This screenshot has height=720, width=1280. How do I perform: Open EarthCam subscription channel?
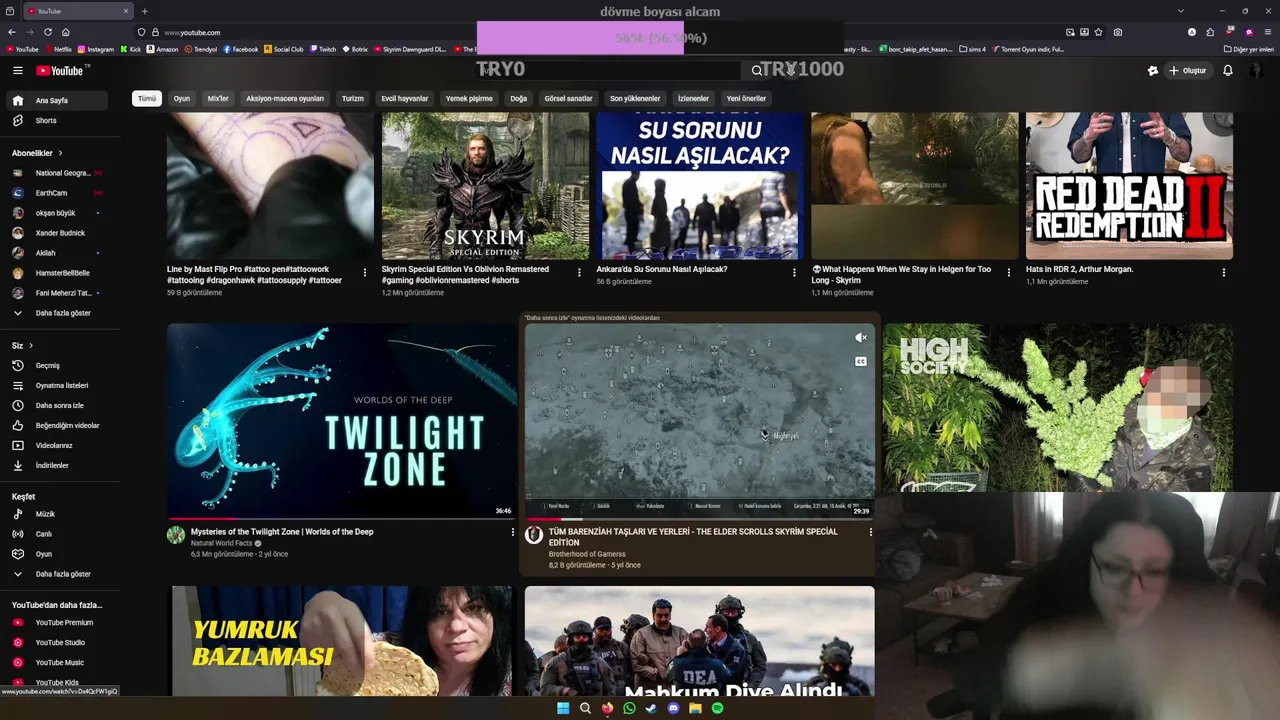[56, 193]
